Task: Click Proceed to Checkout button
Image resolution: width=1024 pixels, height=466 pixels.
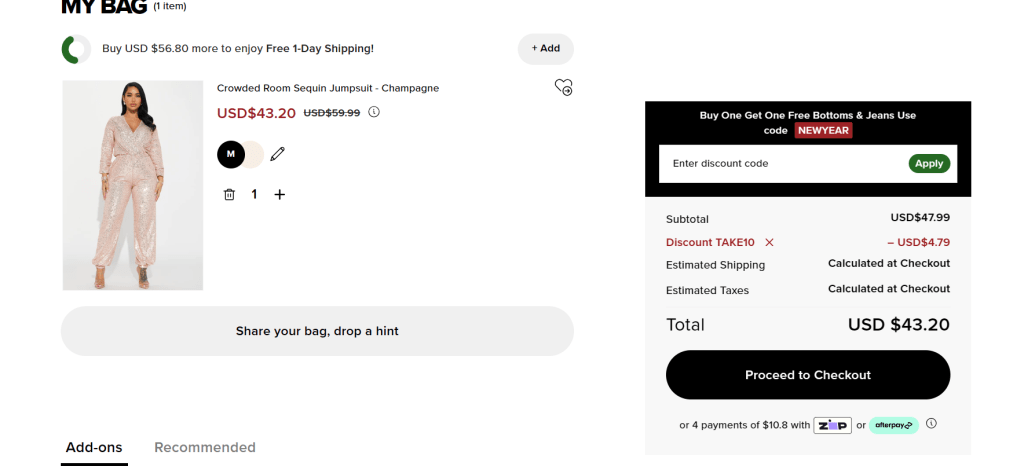Action: [808, 375]
